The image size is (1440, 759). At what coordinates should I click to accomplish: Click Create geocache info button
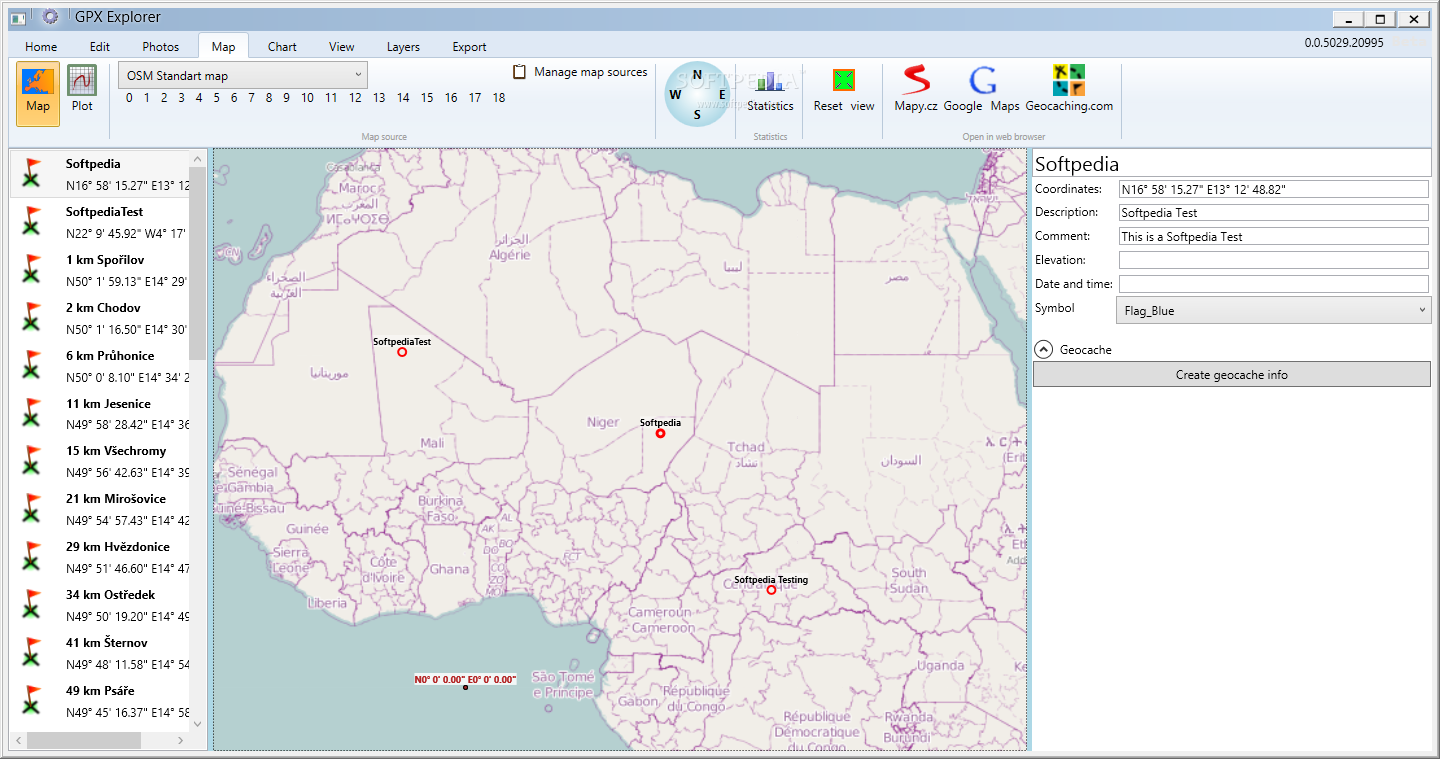1231,375
